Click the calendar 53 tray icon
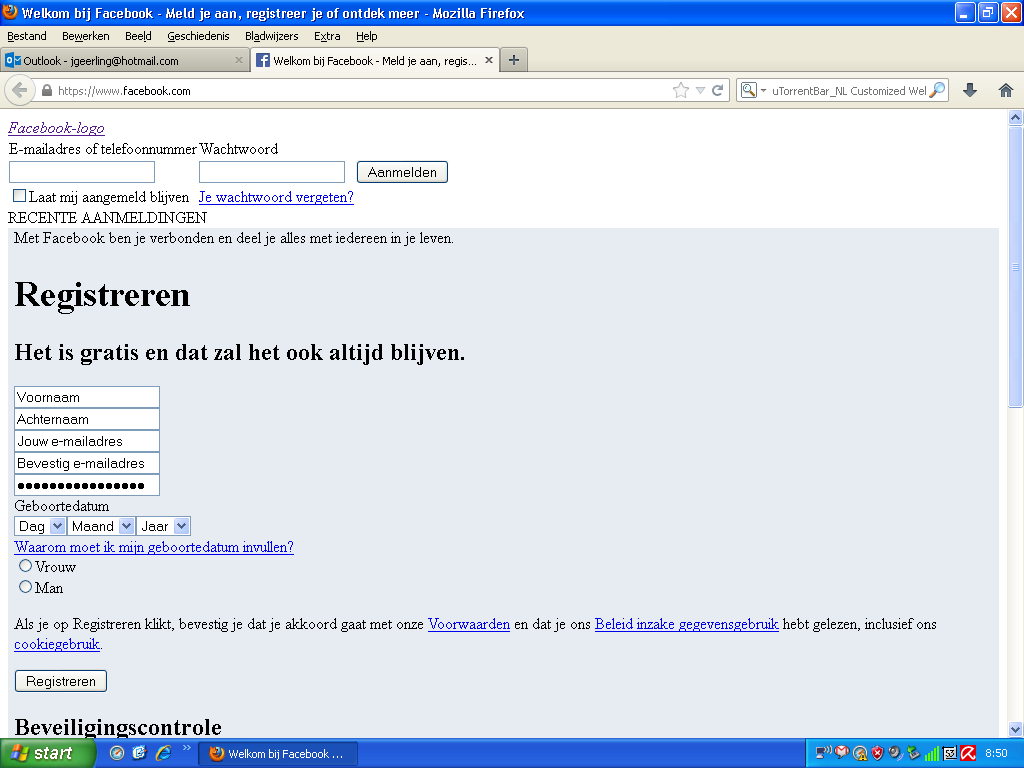1024x768 pixels. pos(950,753)
